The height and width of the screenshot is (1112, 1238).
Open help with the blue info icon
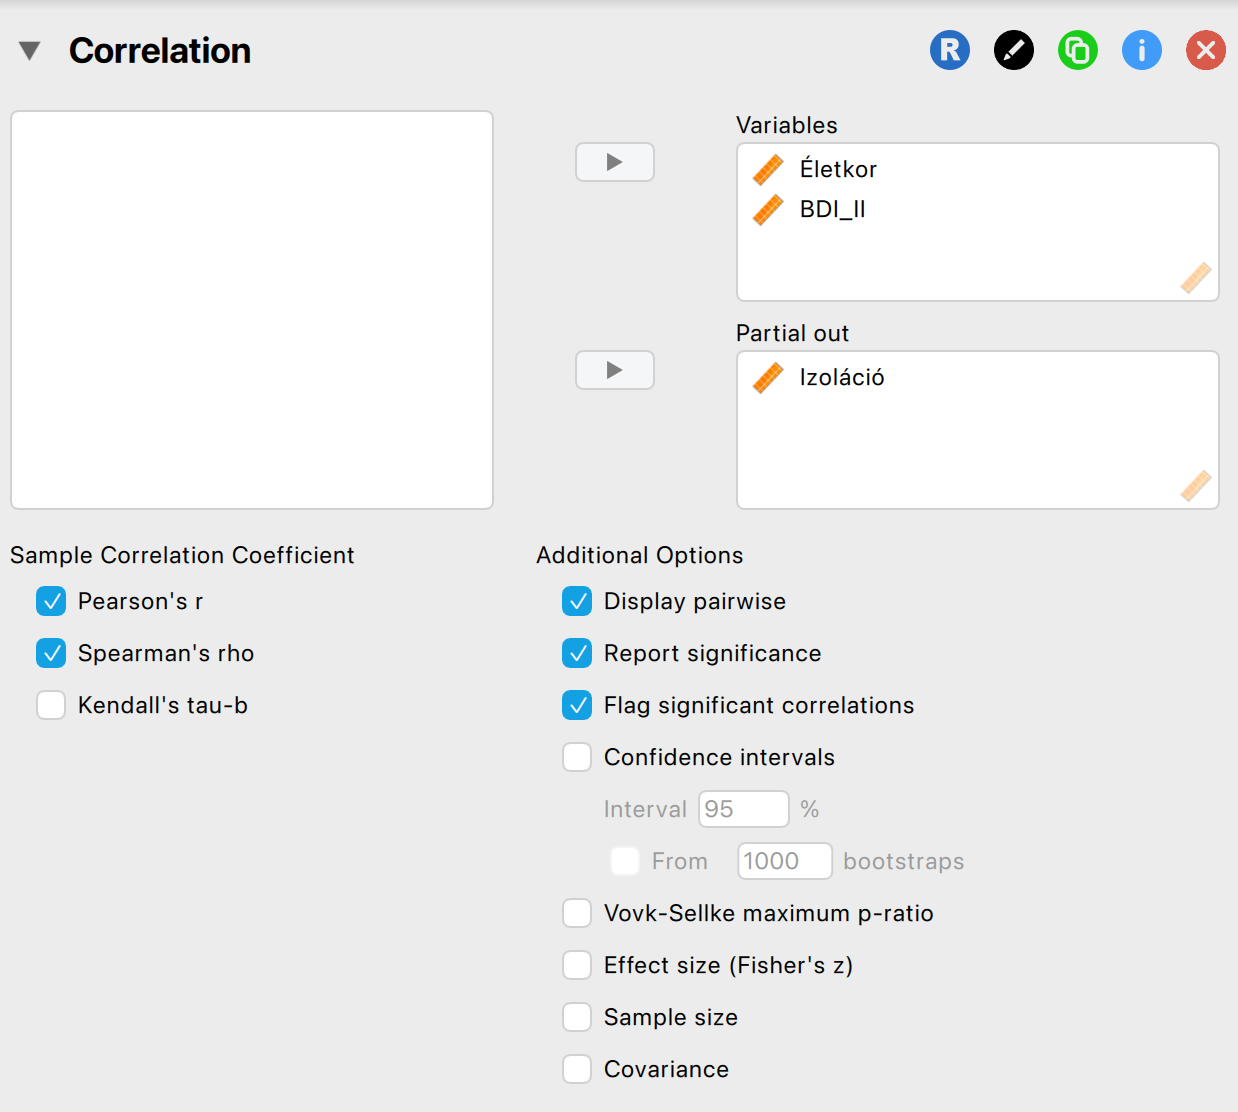(1141, 50)
